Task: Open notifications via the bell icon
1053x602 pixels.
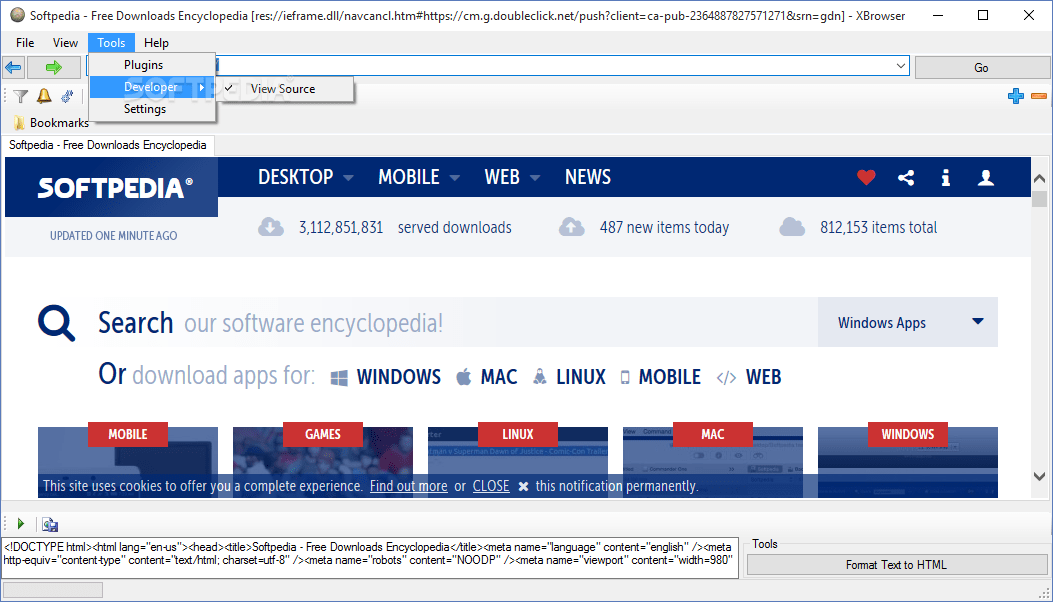Action: pyautogui.click(x=44, y=95)
